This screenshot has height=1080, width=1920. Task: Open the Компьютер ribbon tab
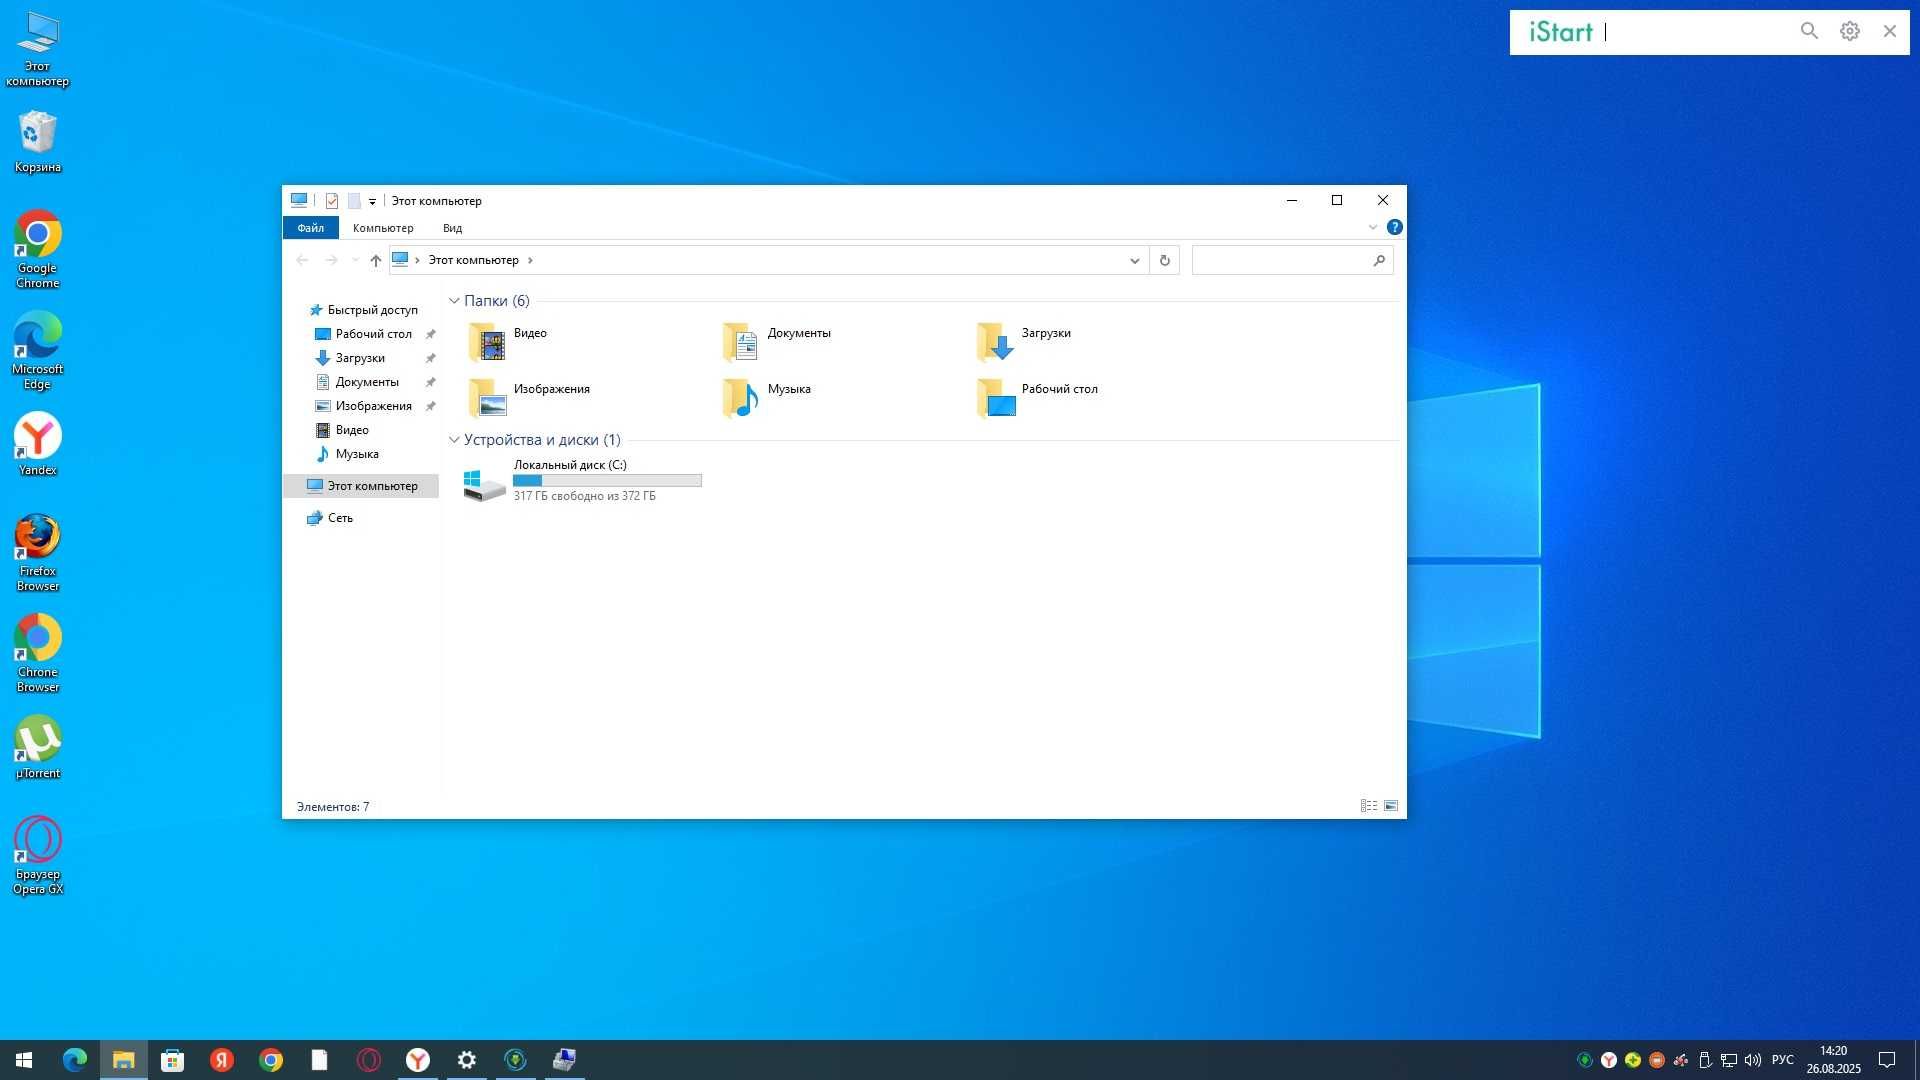pyautogui.click(x=383, y=228)
